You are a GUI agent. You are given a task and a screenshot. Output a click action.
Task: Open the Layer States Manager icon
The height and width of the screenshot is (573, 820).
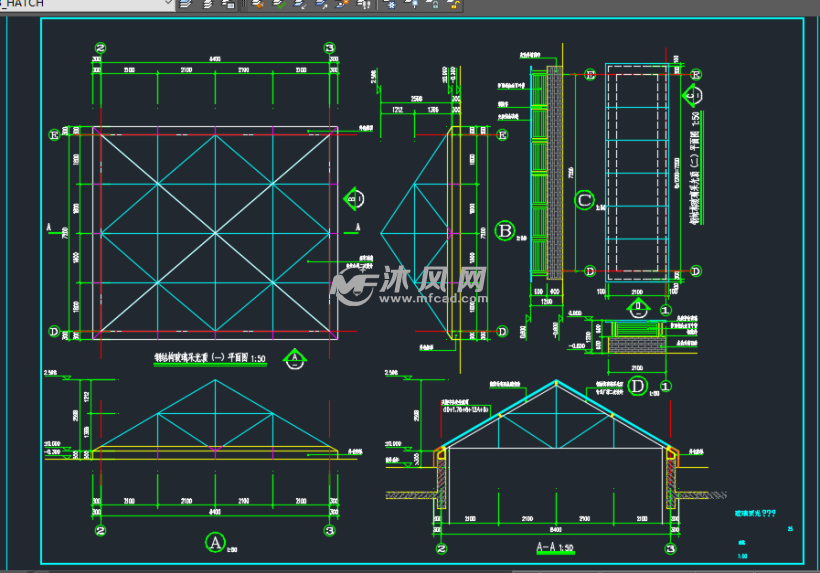(x=207, y=4)
